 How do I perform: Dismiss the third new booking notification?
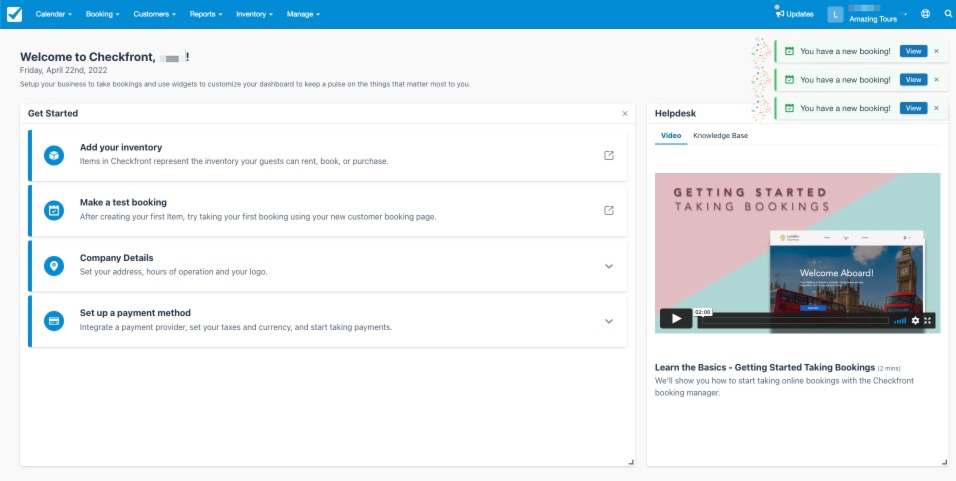pos(936,108)
